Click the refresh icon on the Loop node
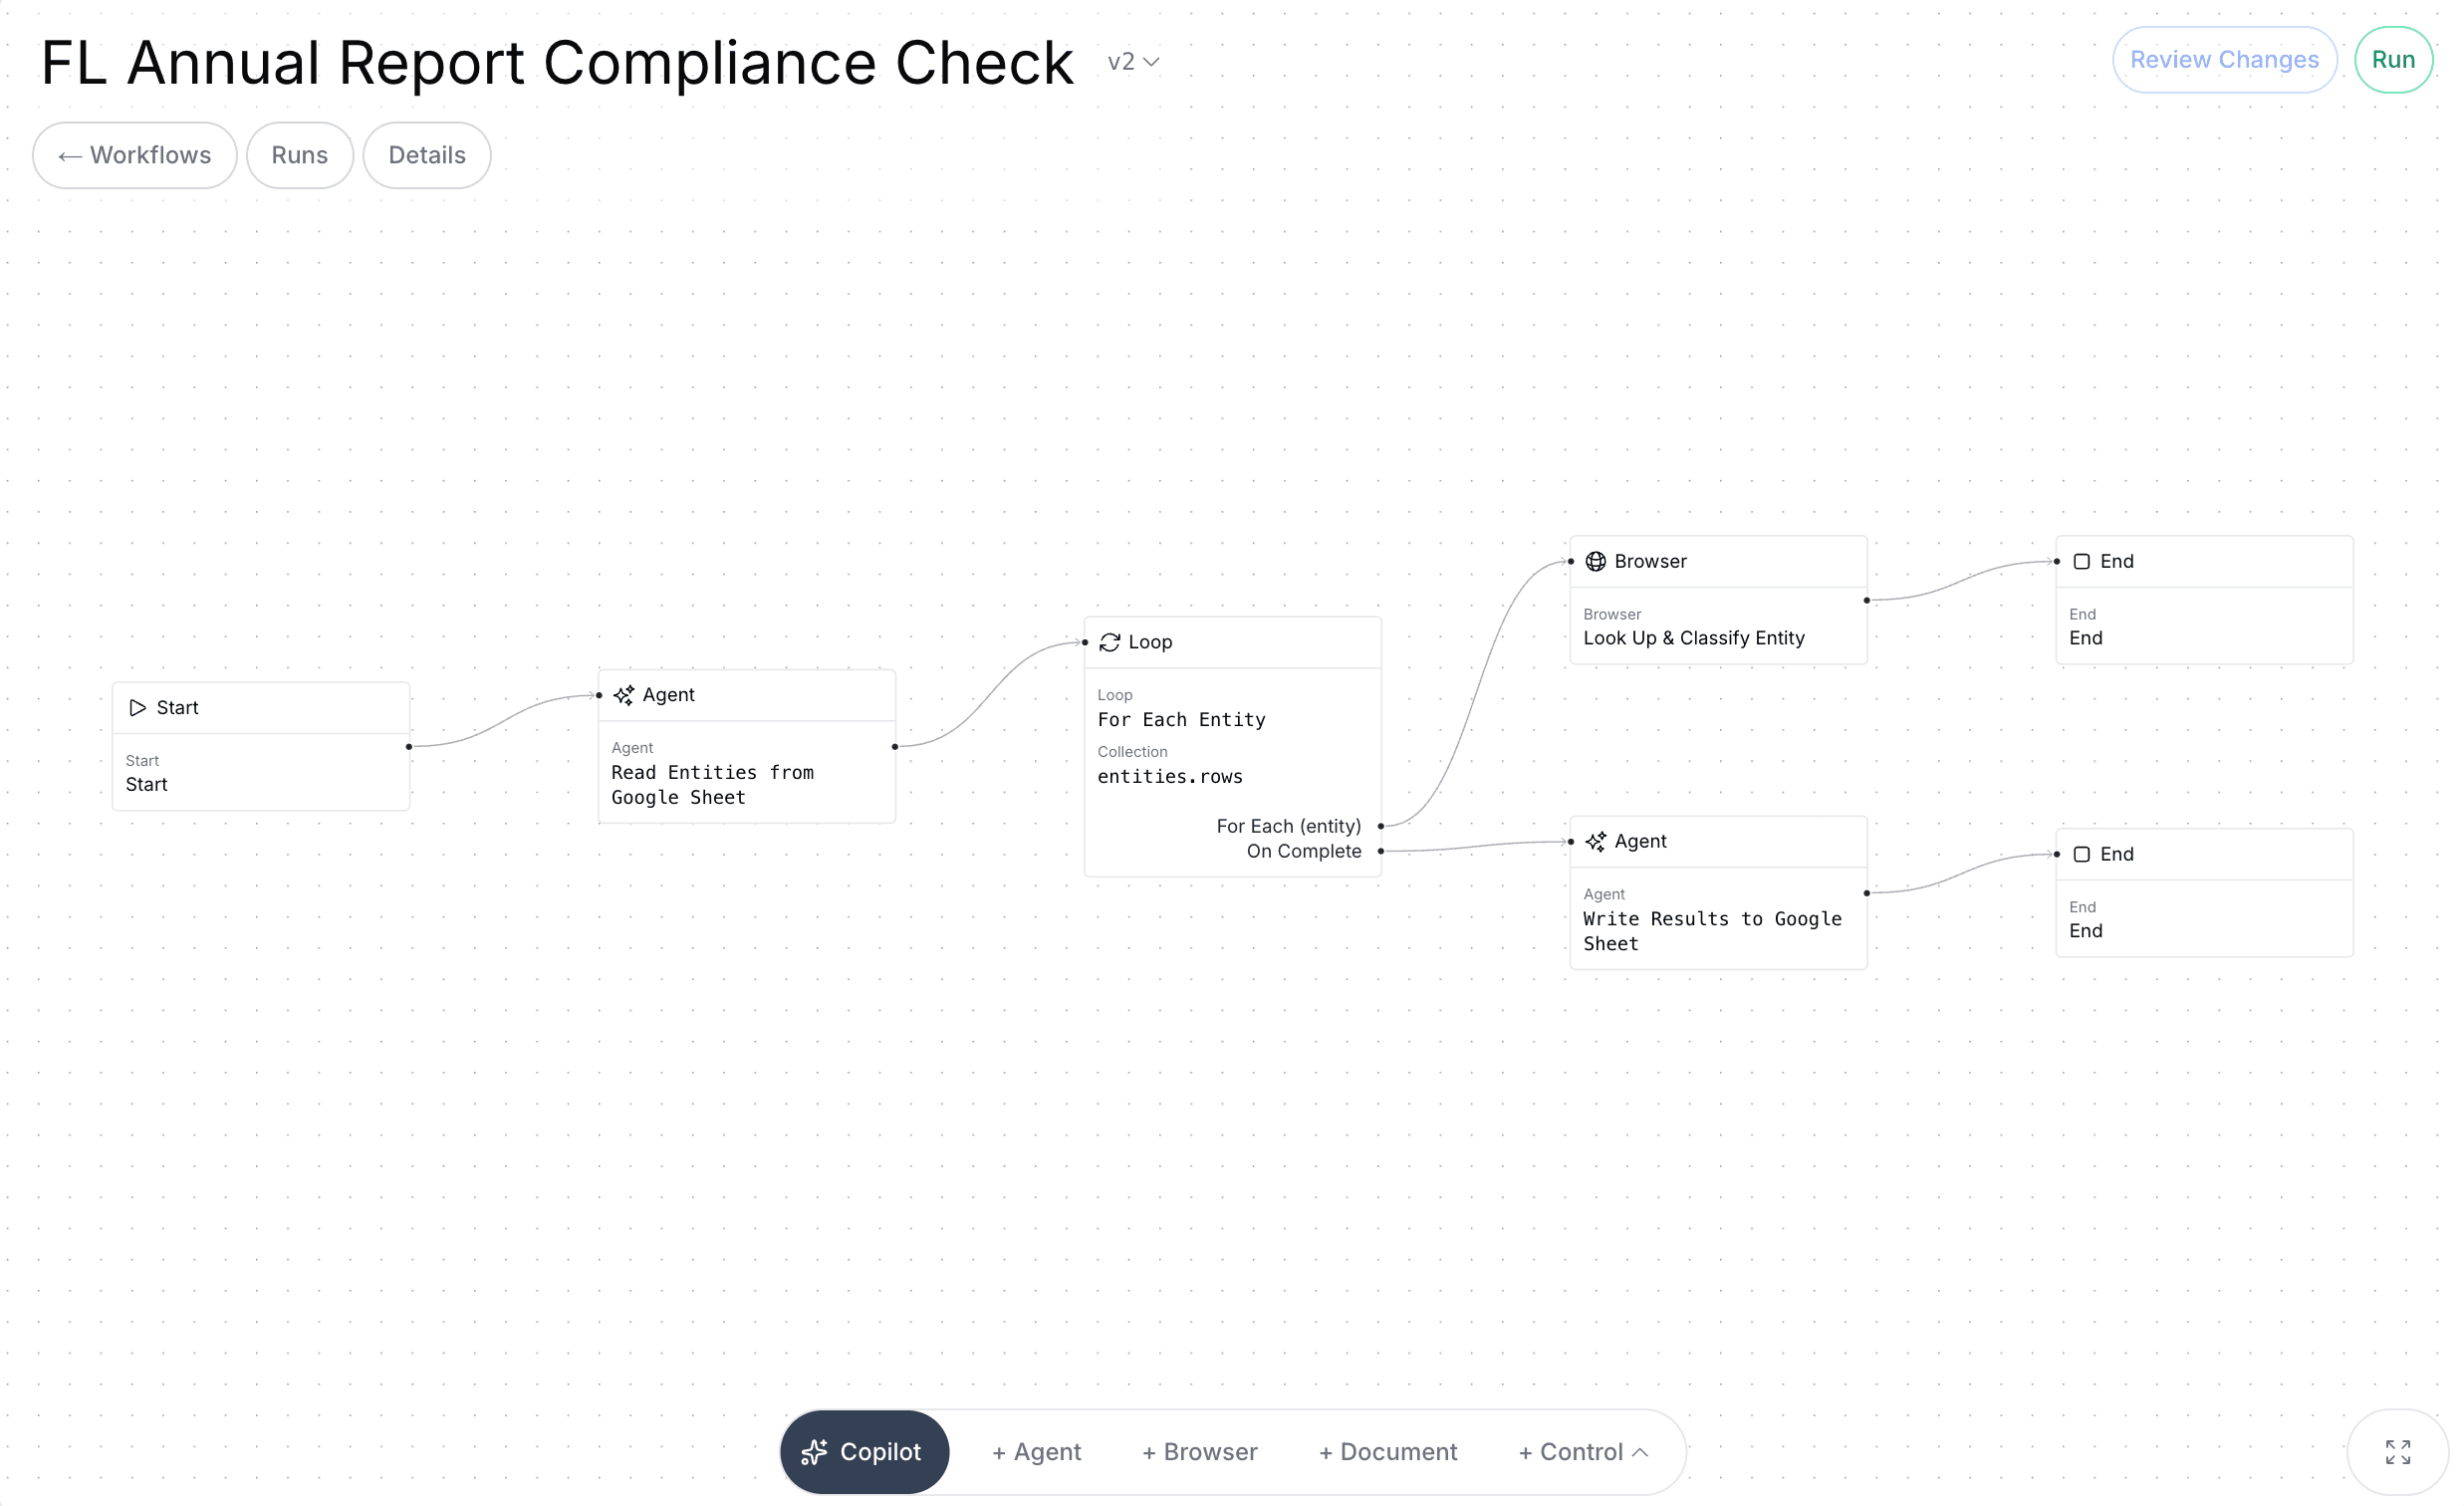The image size is (2464, 1506). coord(1110,642)
